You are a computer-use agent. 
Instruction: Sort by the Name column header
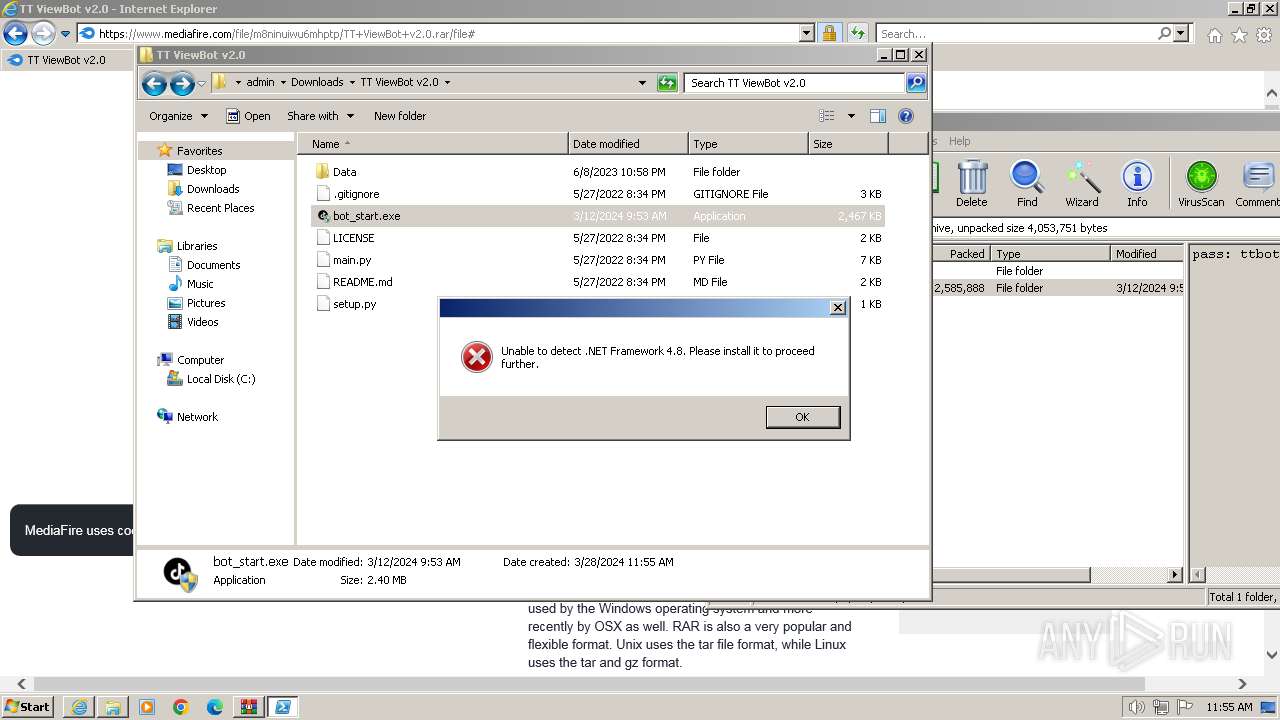(x=432, y=144)
